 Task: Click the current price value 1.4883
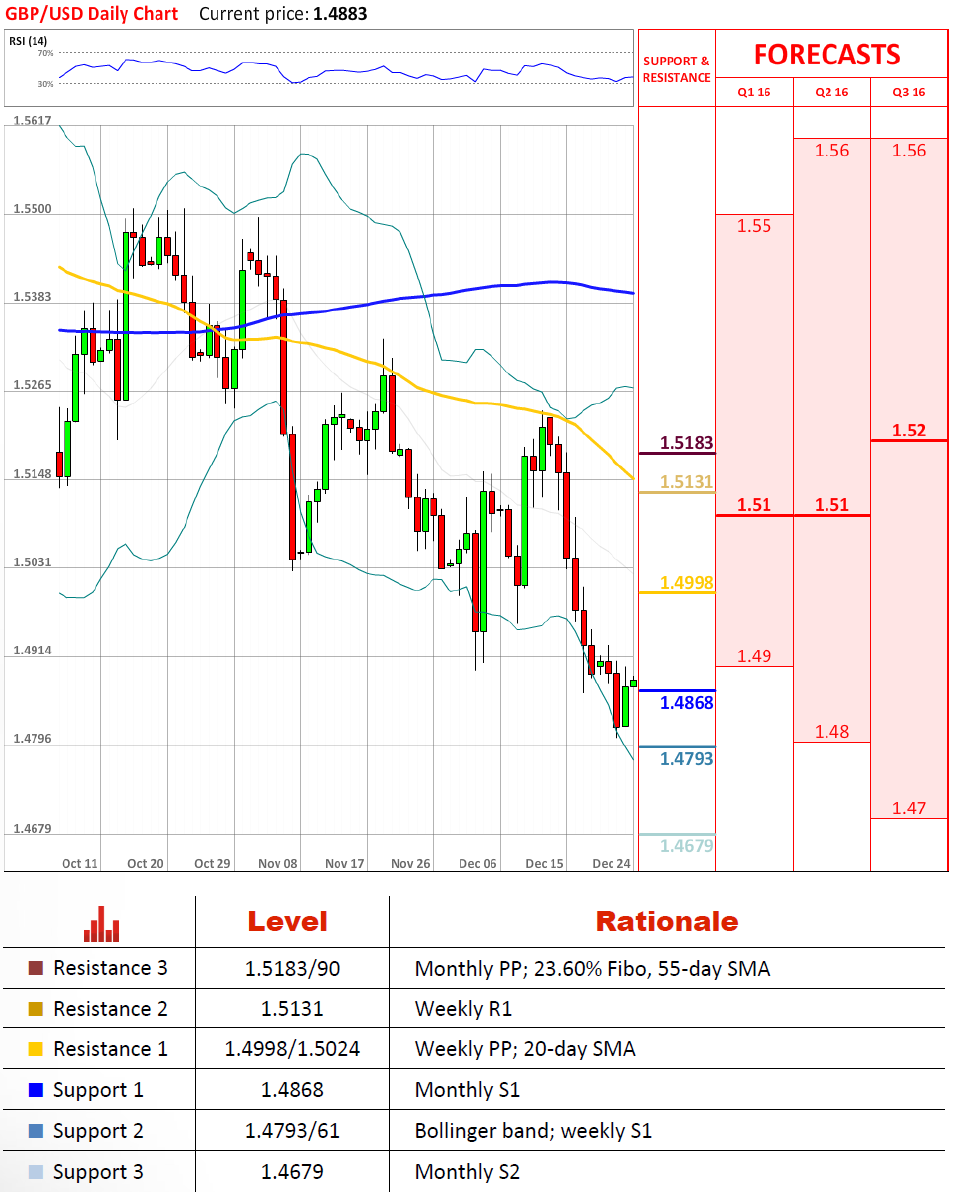[x=340, y=14]
